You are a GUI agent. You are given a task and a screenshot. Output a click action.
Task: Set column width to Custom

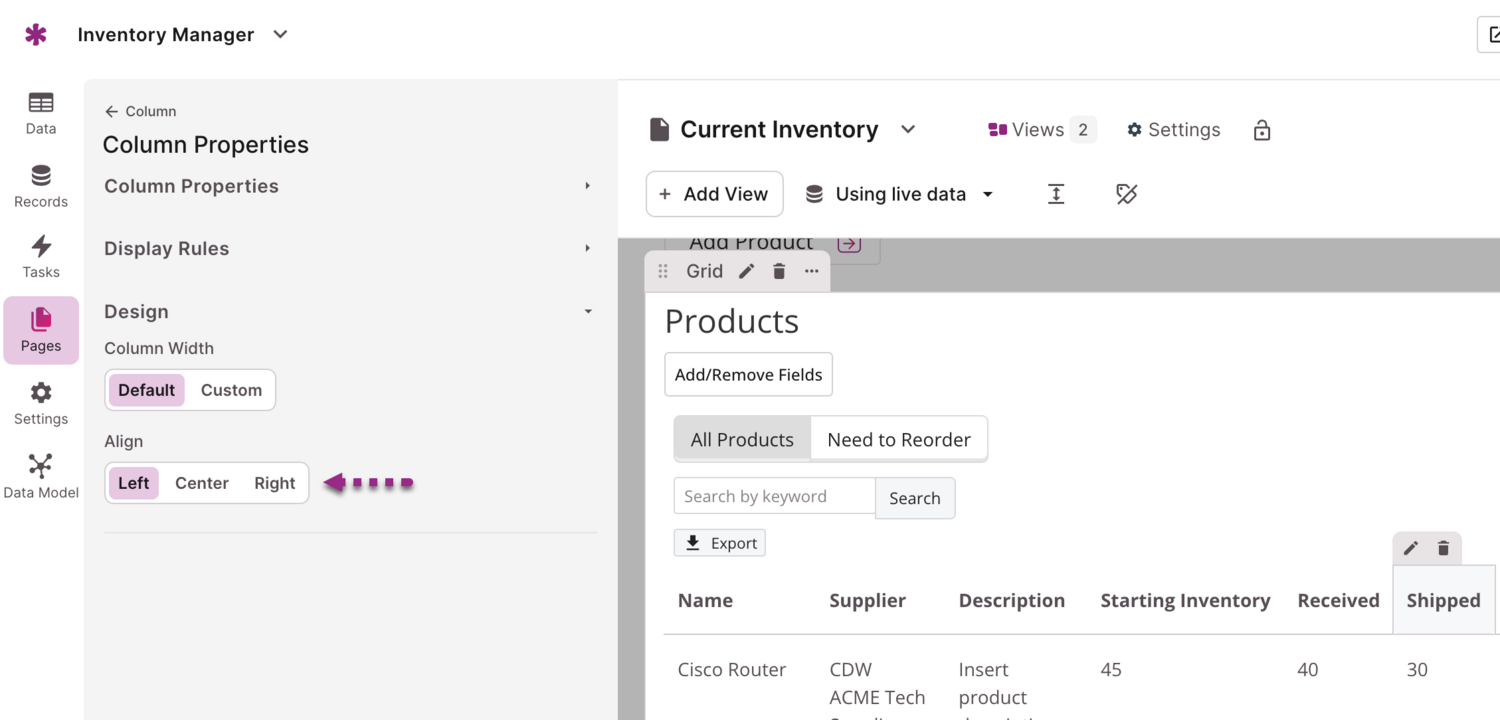click(231, 390)
